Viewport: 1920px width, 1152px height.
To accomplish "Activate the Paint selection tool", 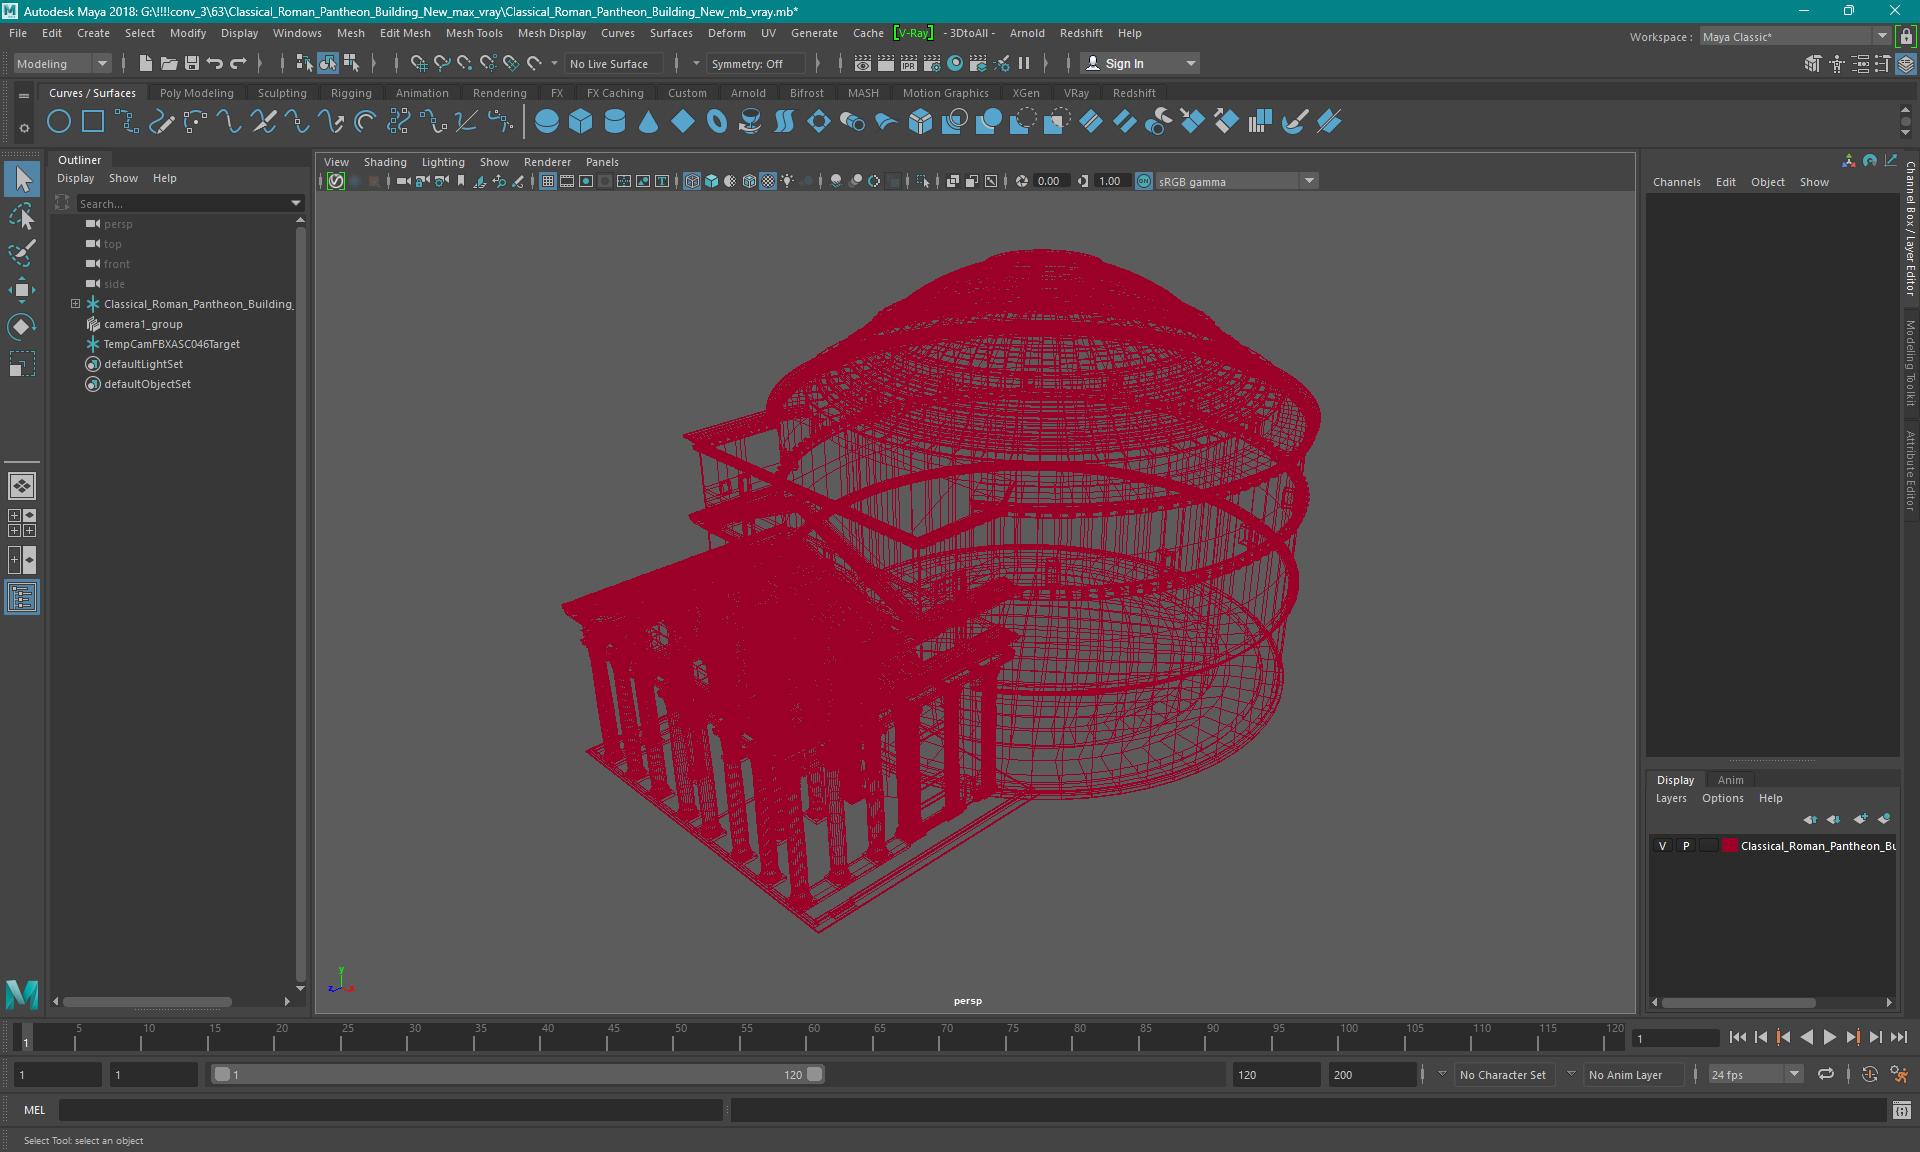I will coord(21,252).
